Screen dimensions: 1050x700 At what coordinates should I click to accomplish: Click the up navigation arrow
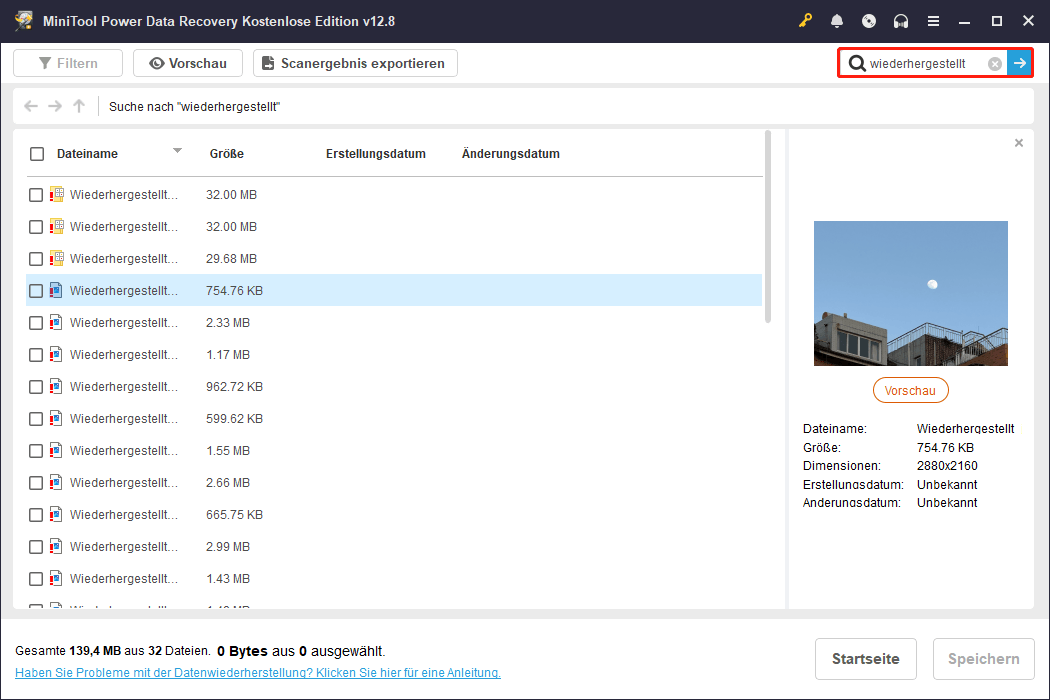(x=78, y=106)
